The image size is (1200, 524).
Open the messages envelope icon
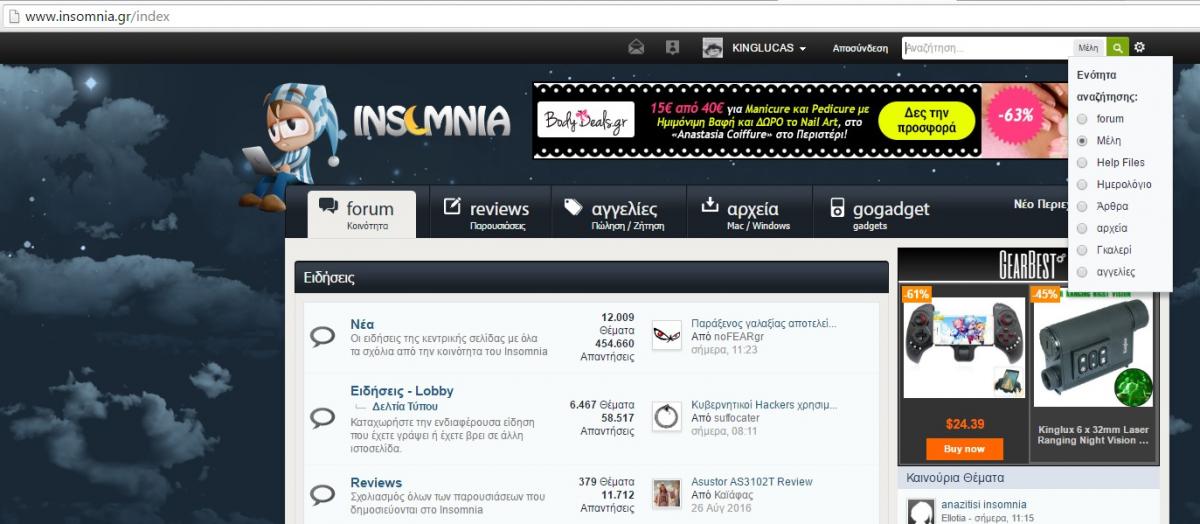[636, 47]
